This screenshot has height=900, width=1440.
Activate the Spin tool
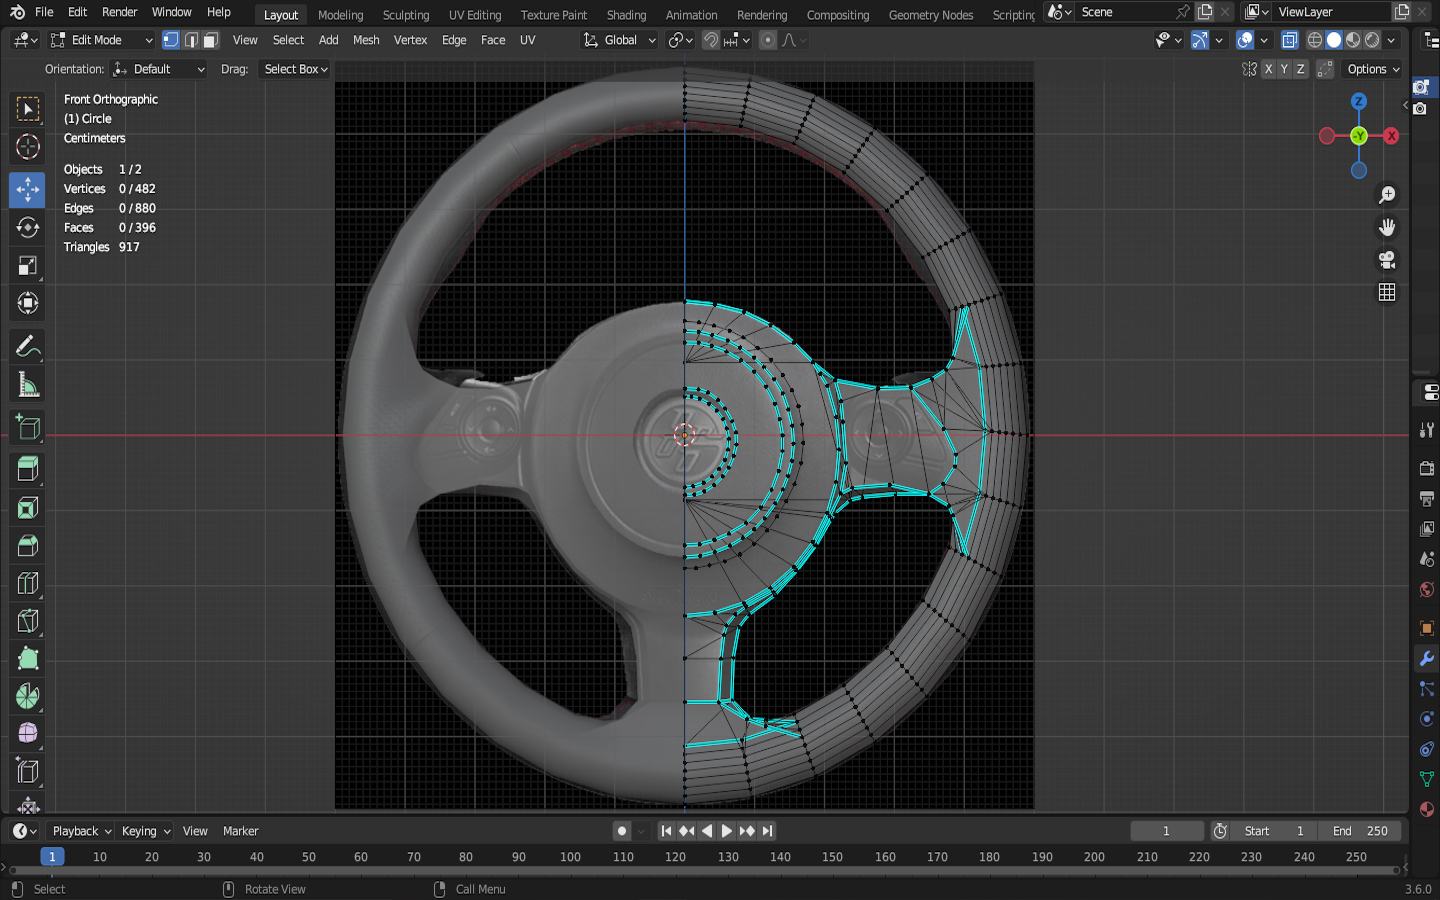point(28,697)
